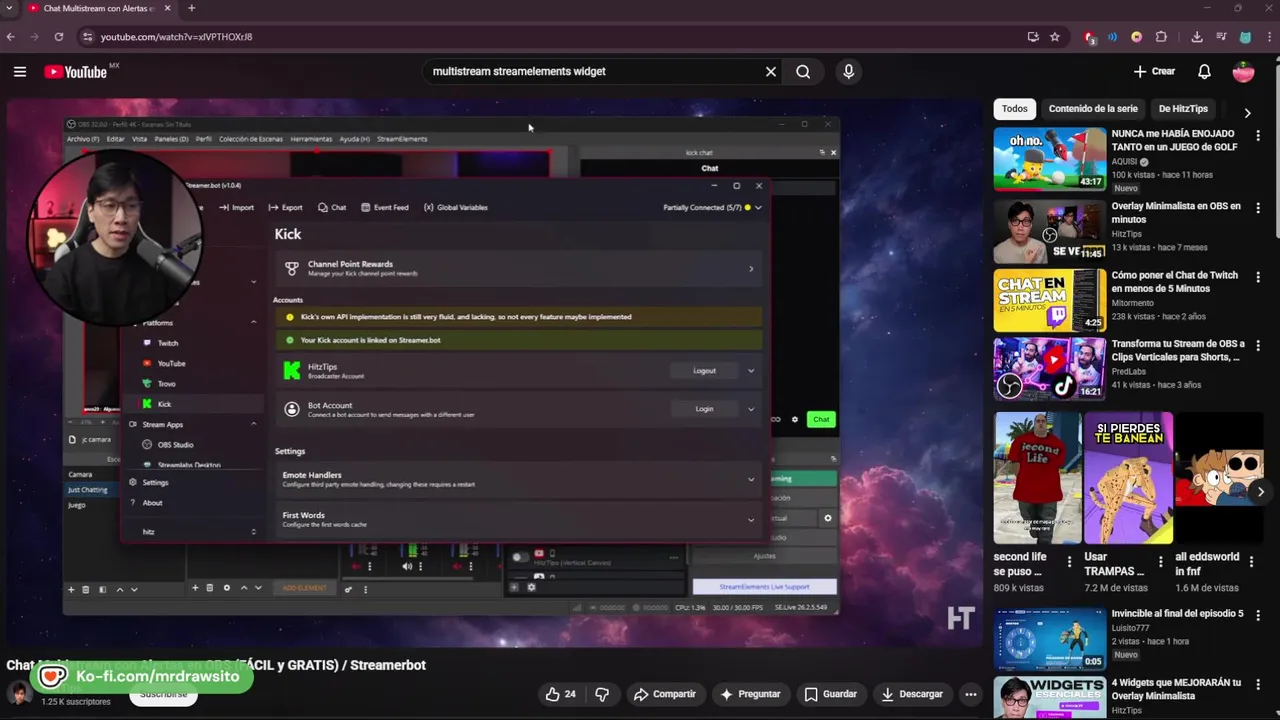The width and height of the screenshot is (1280, 720).
Task: Open the browser tab search dropdown
Action: [10, 9]
